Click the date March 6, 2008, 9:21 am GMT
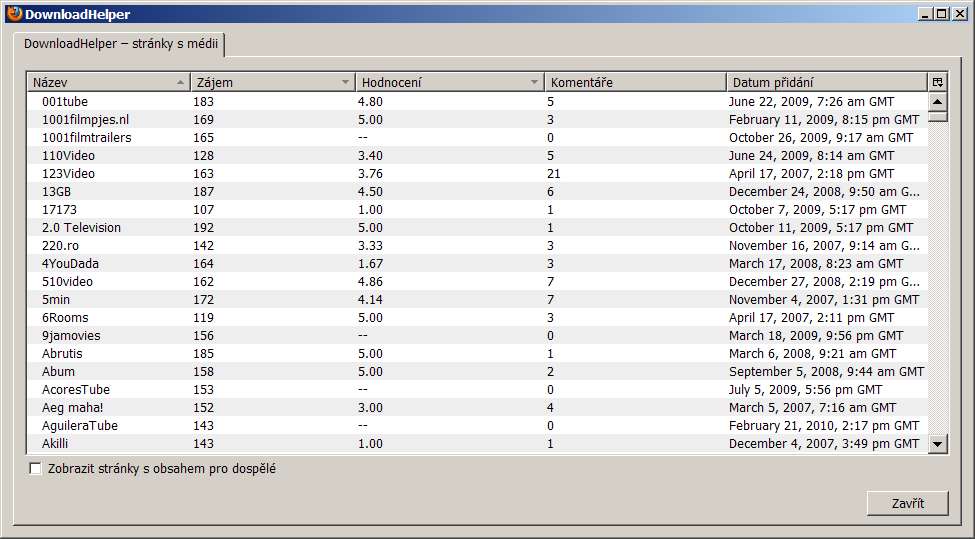This screenshot has height=539, width=975. coord(812,354)
